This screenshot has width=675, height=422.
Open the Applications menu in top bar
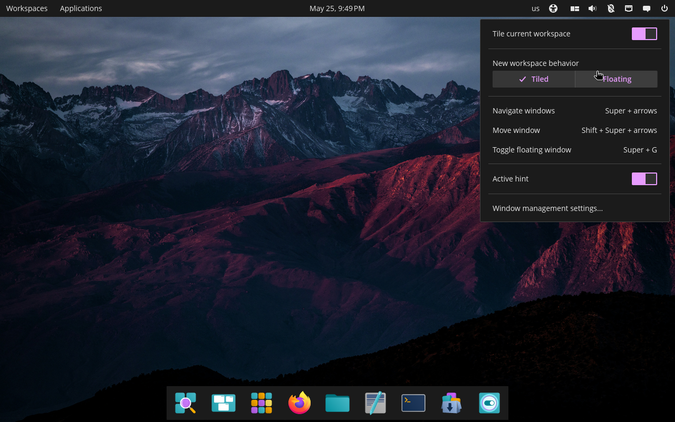click(x=81, y=8)
